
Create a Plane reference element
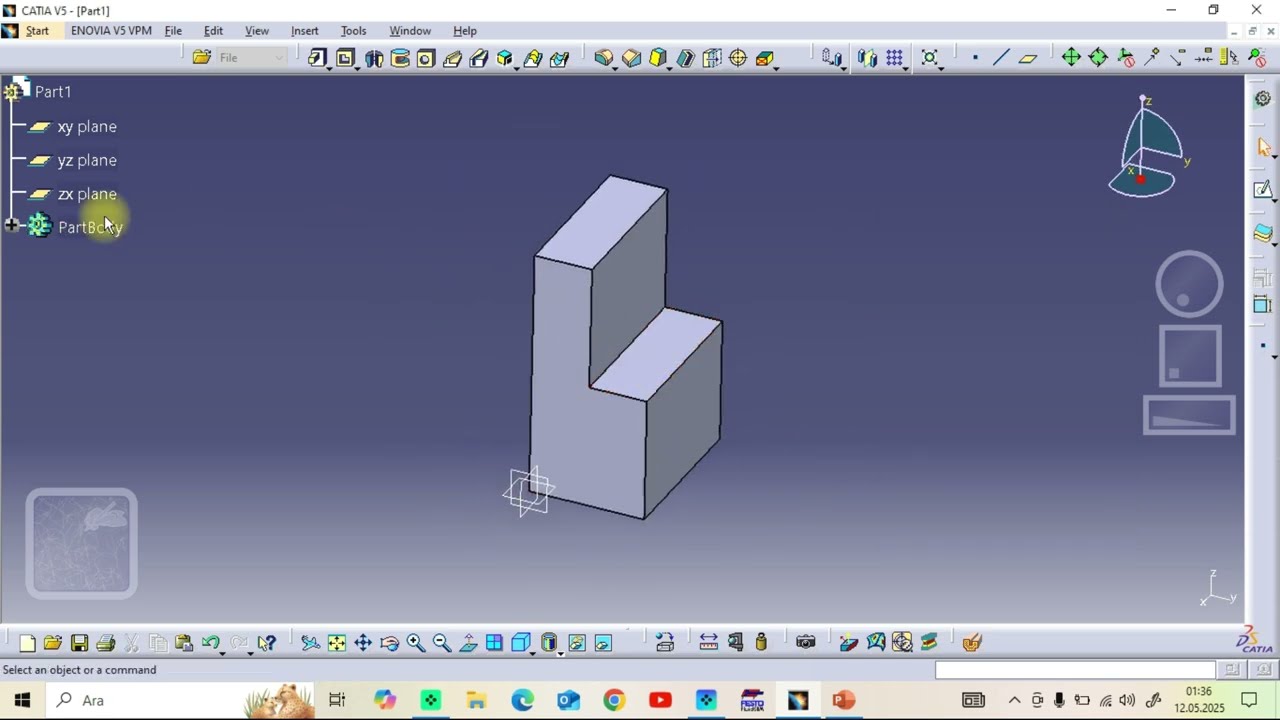point(1027,58)
